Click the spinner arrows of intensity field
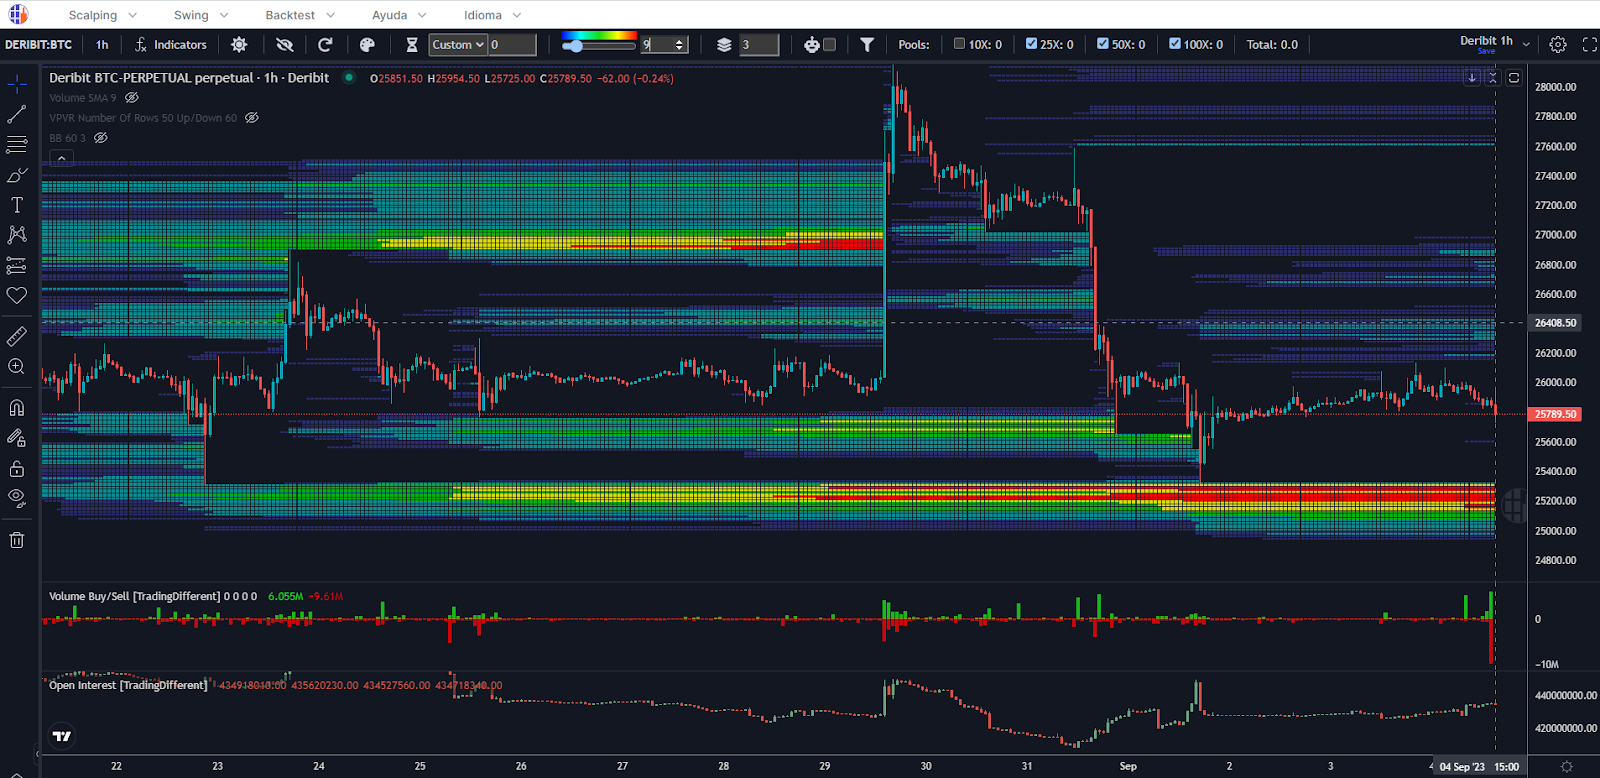Viewport: 1600px width, 778px height. pos(680,45)
